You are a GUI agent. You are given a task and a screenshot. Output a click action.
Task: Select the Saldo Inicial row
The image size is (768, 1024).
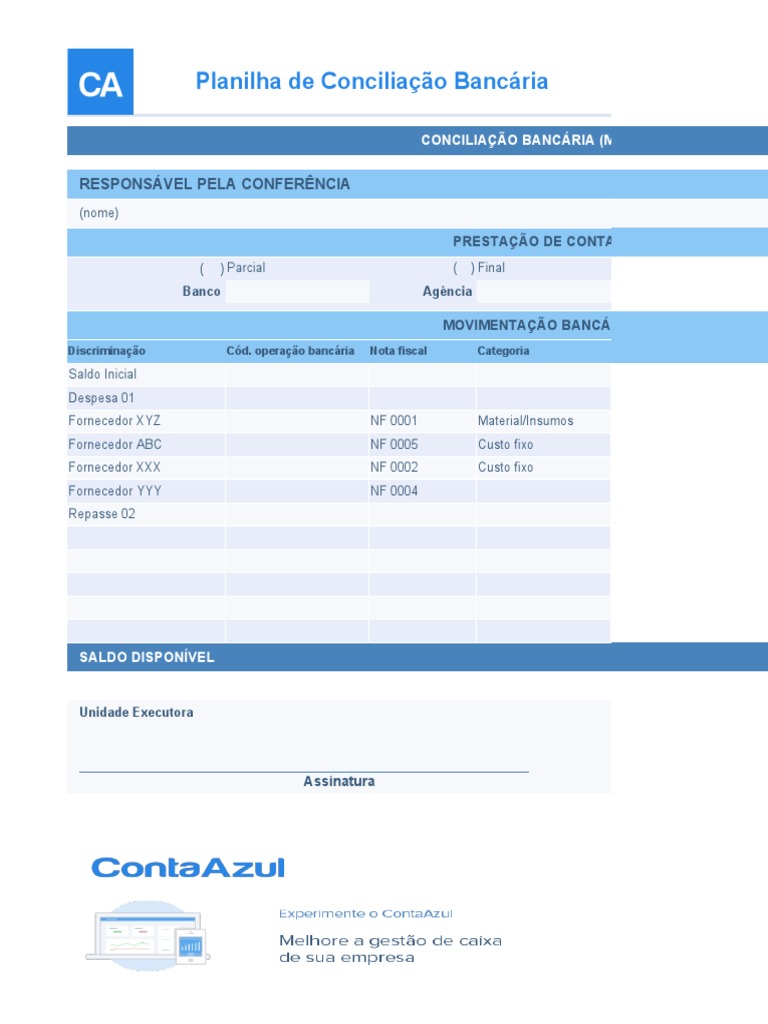338,374
